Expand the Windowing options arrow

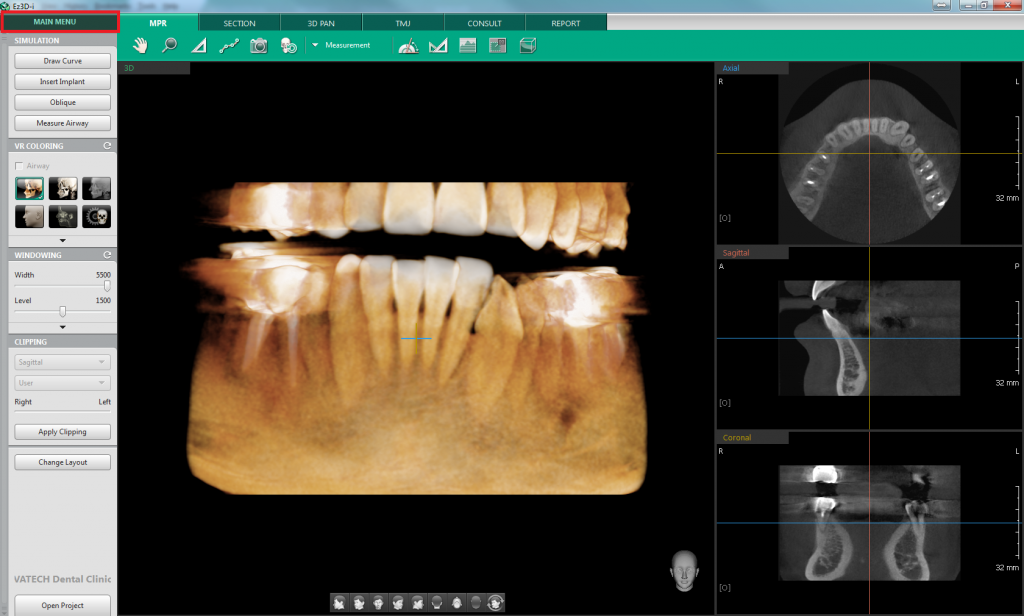click(x=62, y=327)
